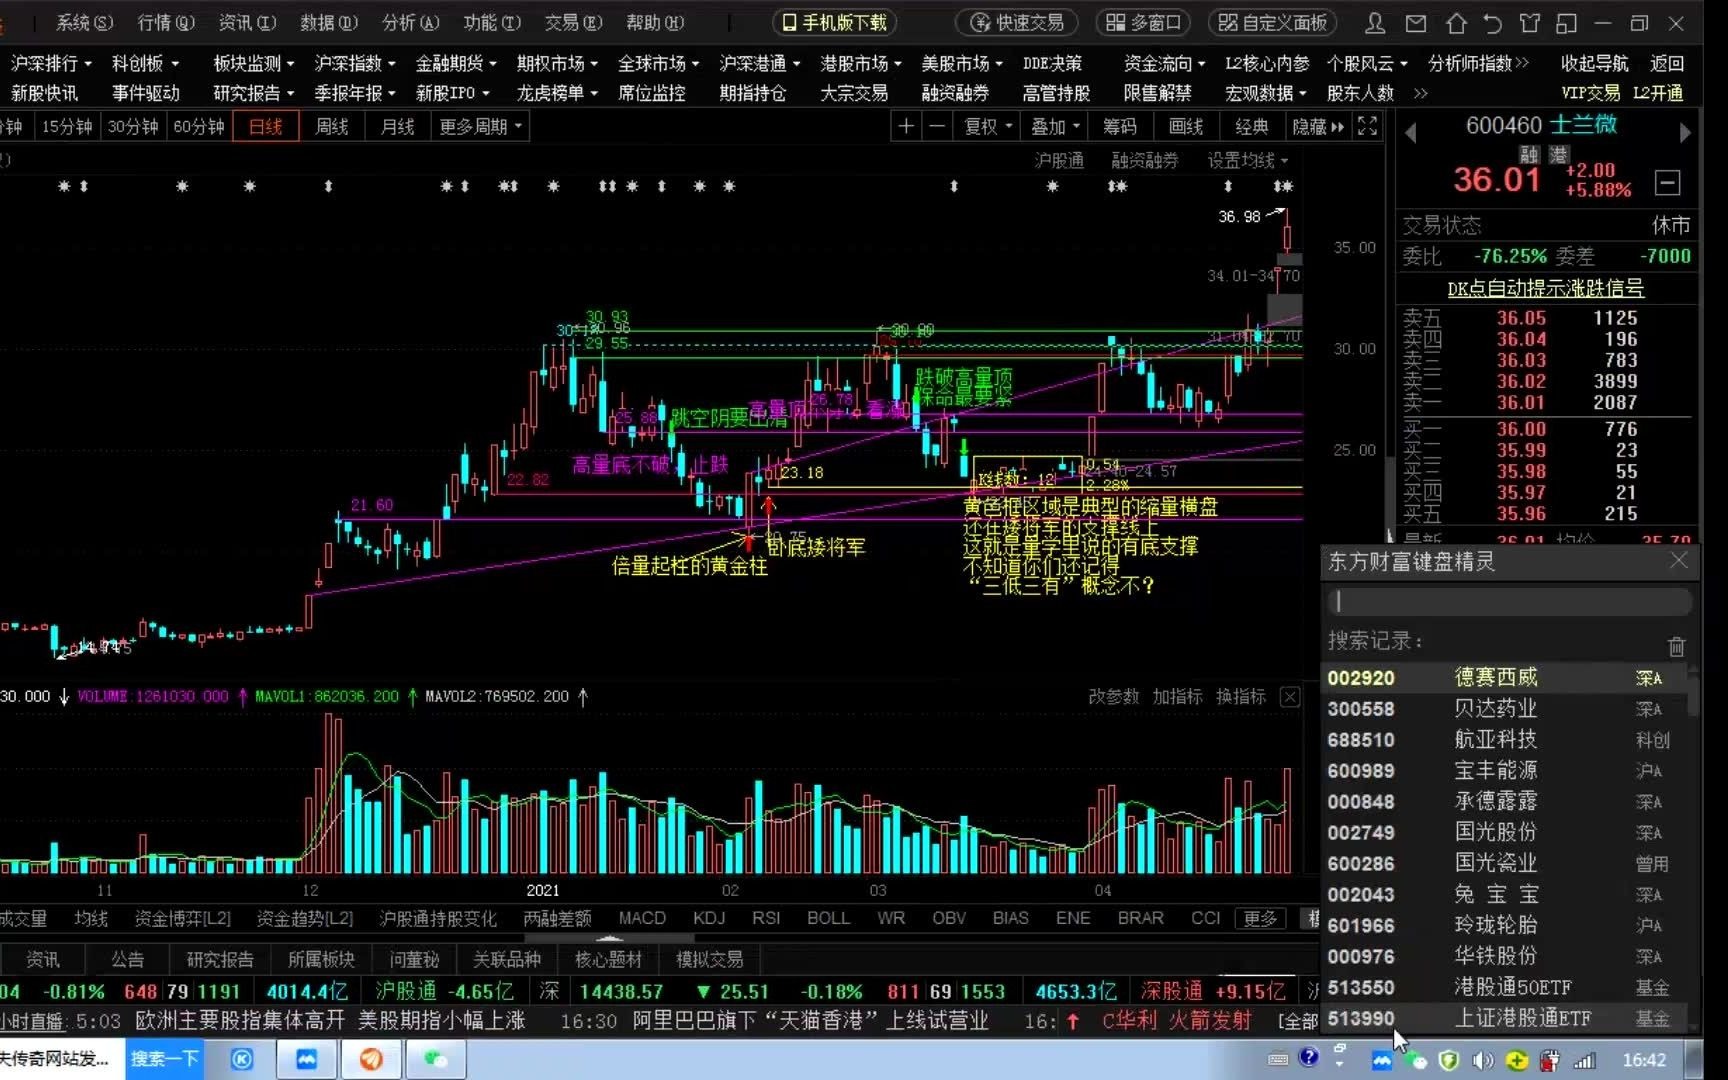Open 更多周期 dropdown
This screenshot has width=1728, height=1080.
click(x=481, y=126)
